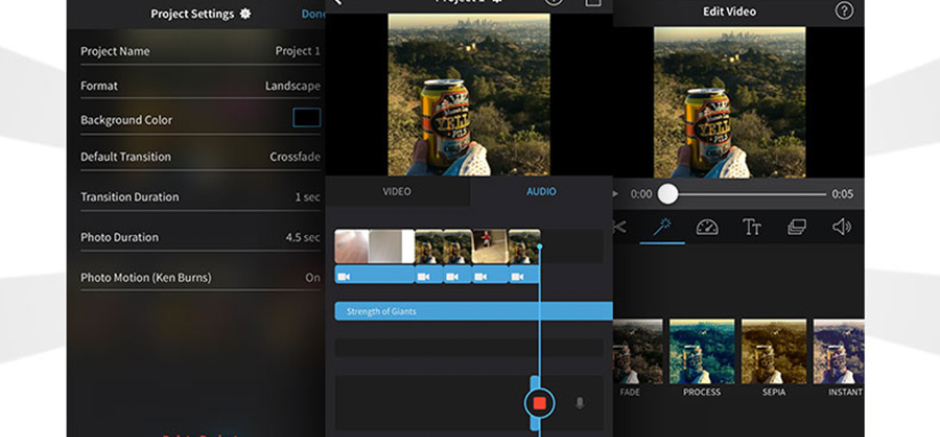Tap the Edit Video preview image
The image size is (940, 437).
pyautogui.click(x=730, y=103)
